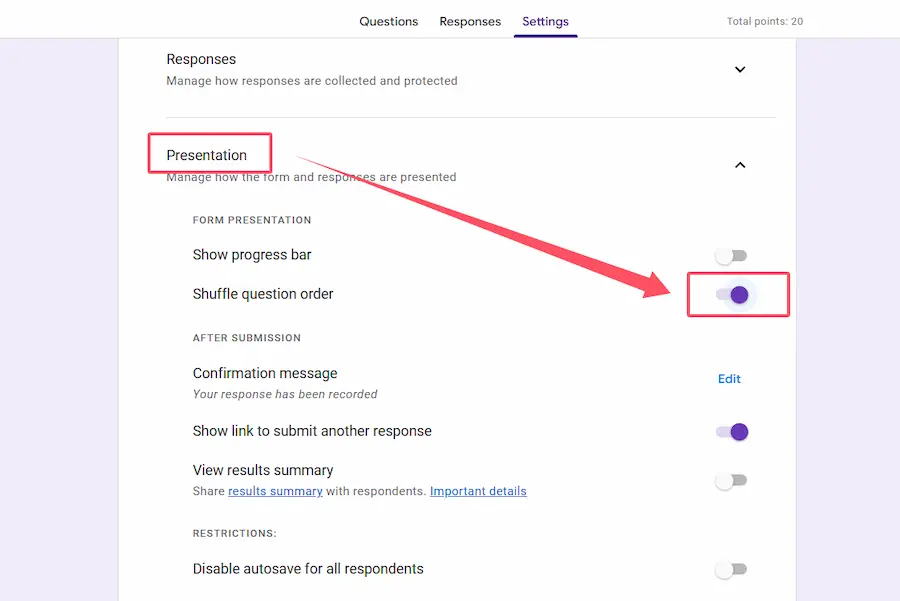This screenshot has height=601, width=900.
Task: Select the Settings tab
Action: coord(545,21)
